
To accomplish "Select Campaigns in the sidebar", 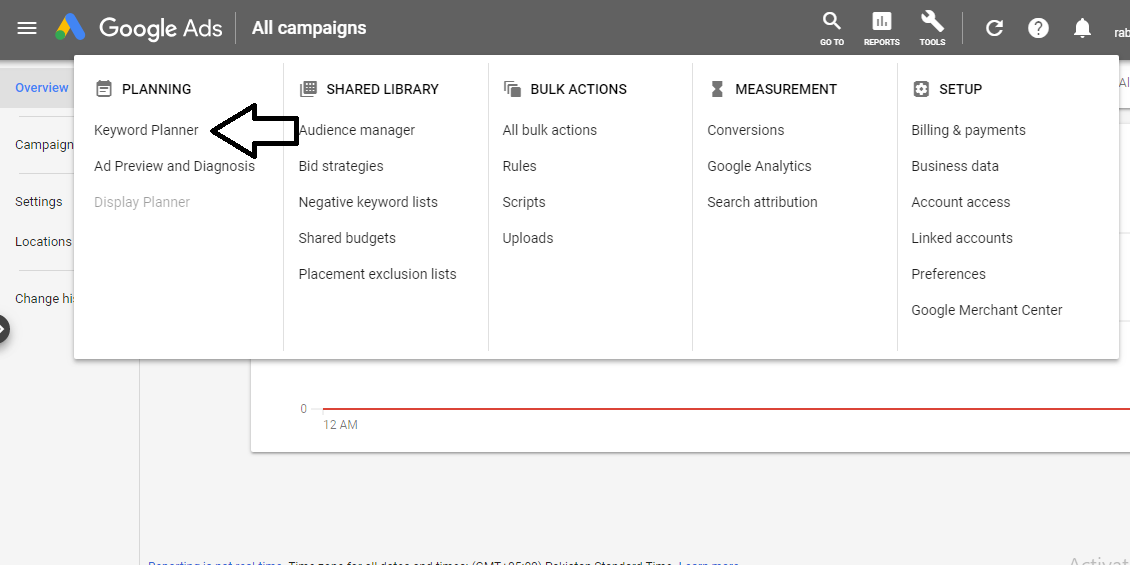I will (44, 145).
